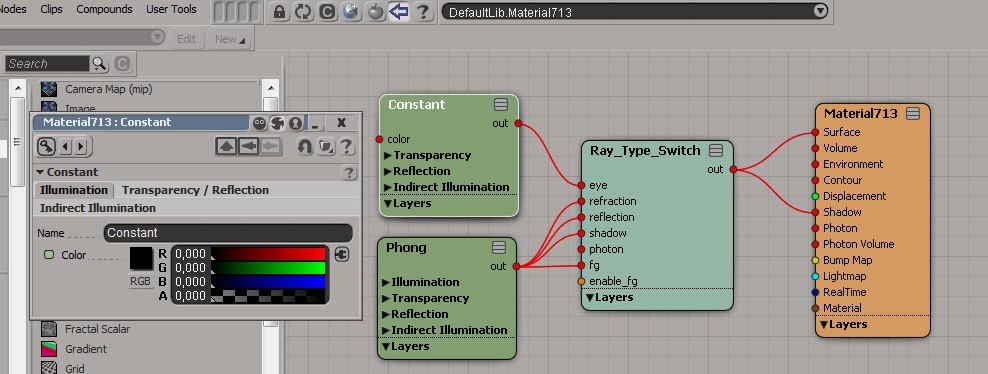Switch to Transparency / Reflection tab
Screen dimensions: 988x374
coord(195,190)
